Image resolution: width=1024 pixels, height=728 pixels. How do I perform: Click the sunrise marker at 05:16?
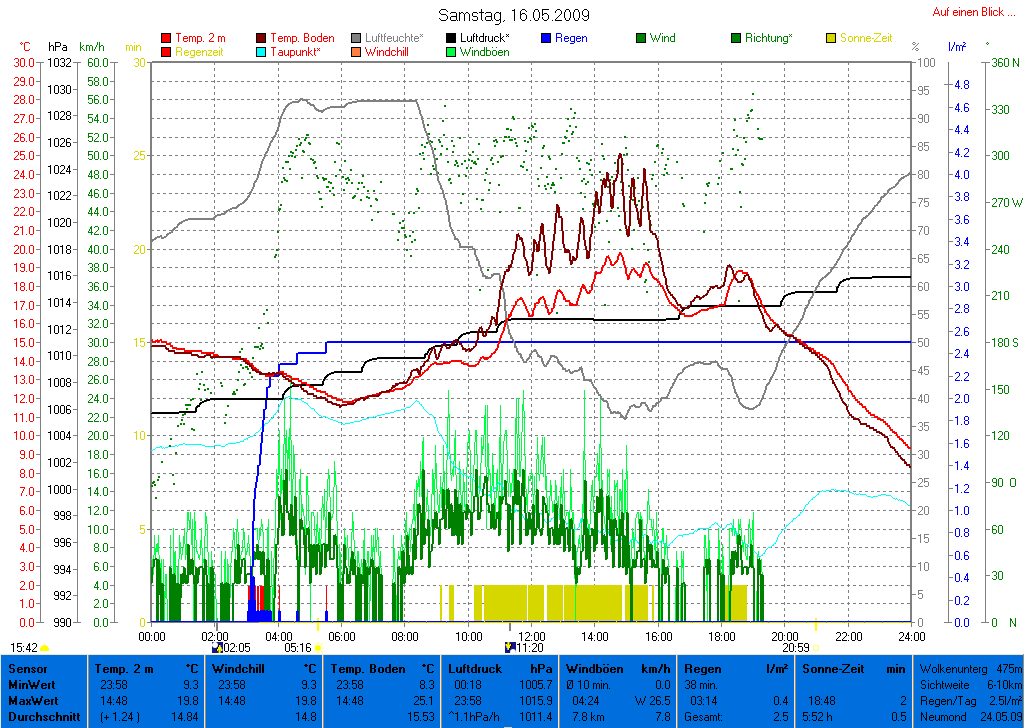pyautogui.click(x=319, y=647)
